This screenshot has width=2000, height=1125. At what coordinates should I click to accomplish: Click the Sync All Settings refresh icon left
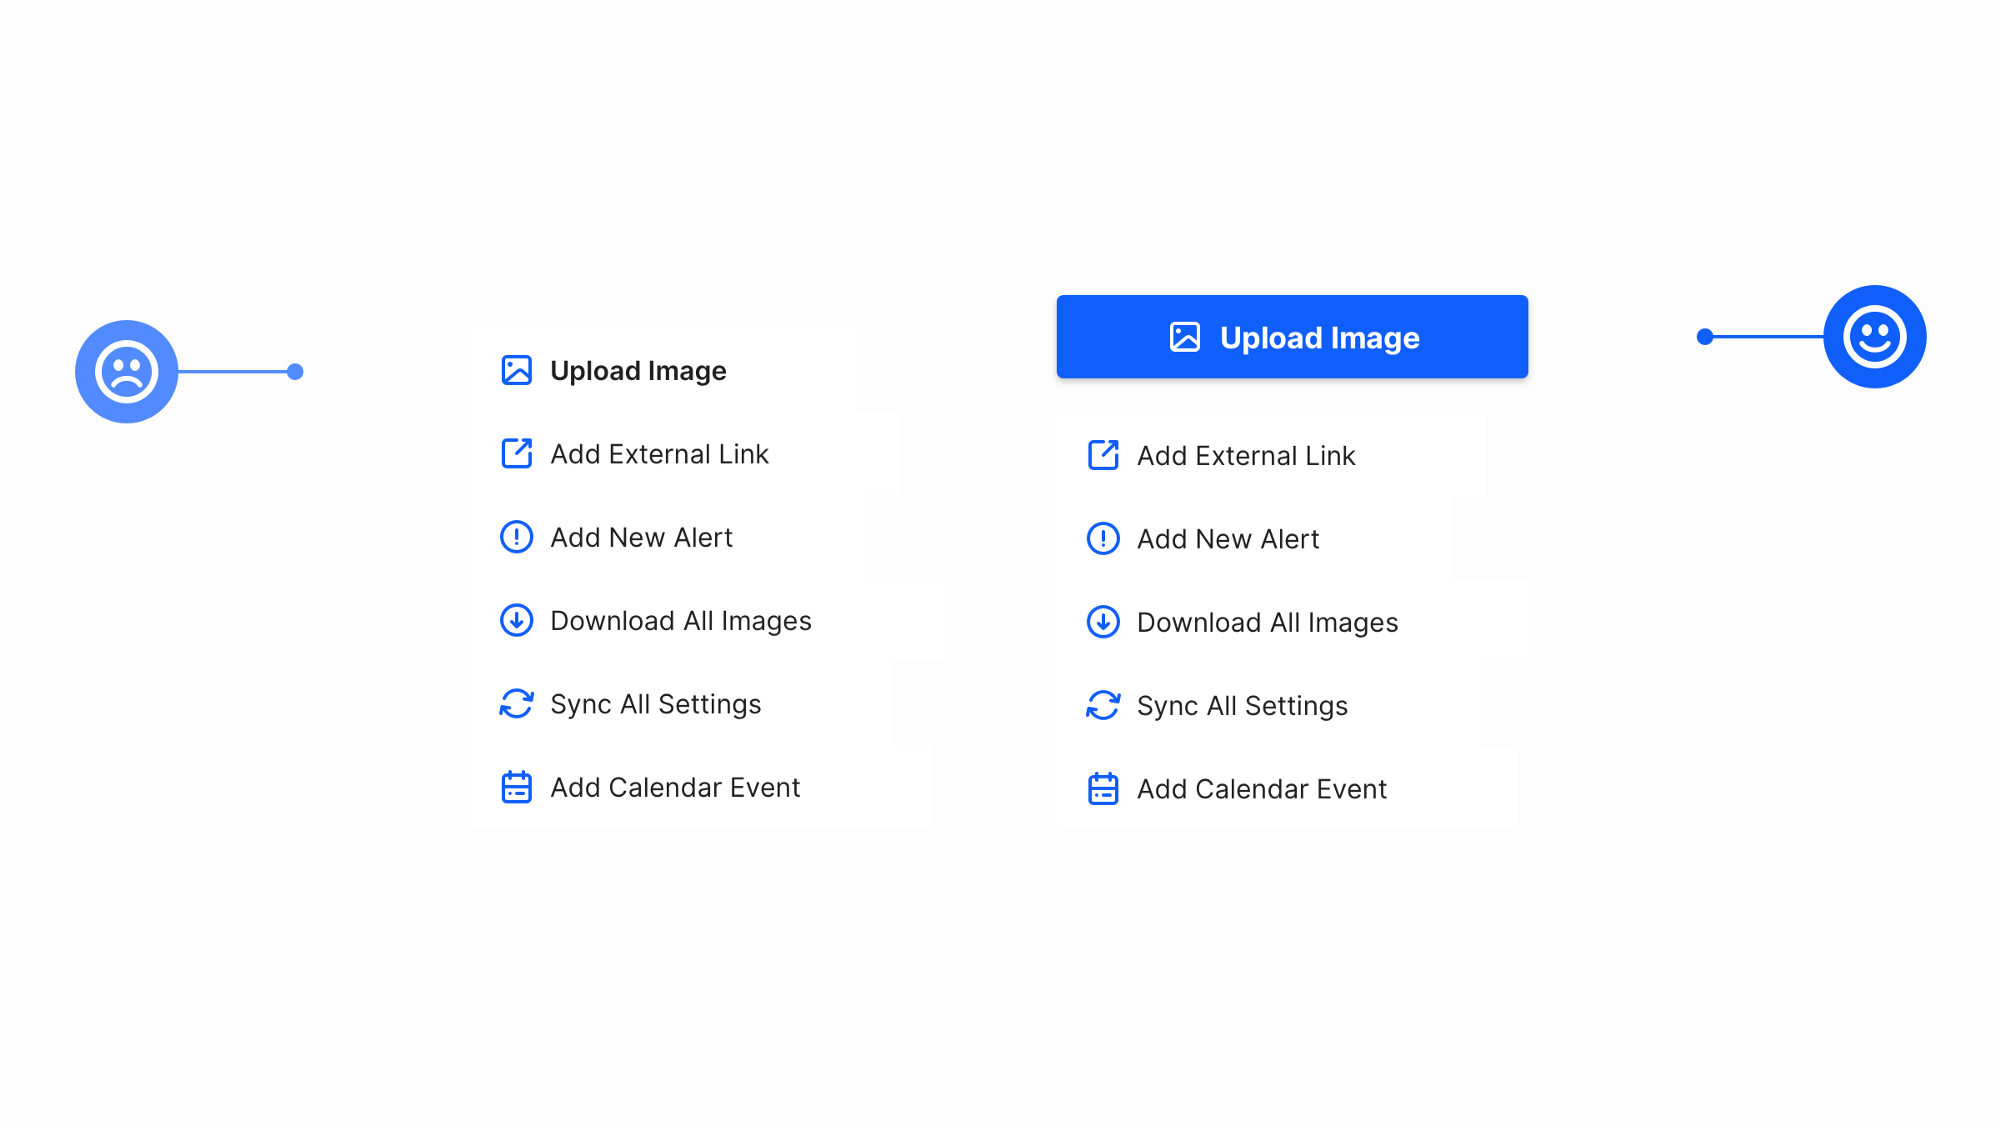coord(518,703)
